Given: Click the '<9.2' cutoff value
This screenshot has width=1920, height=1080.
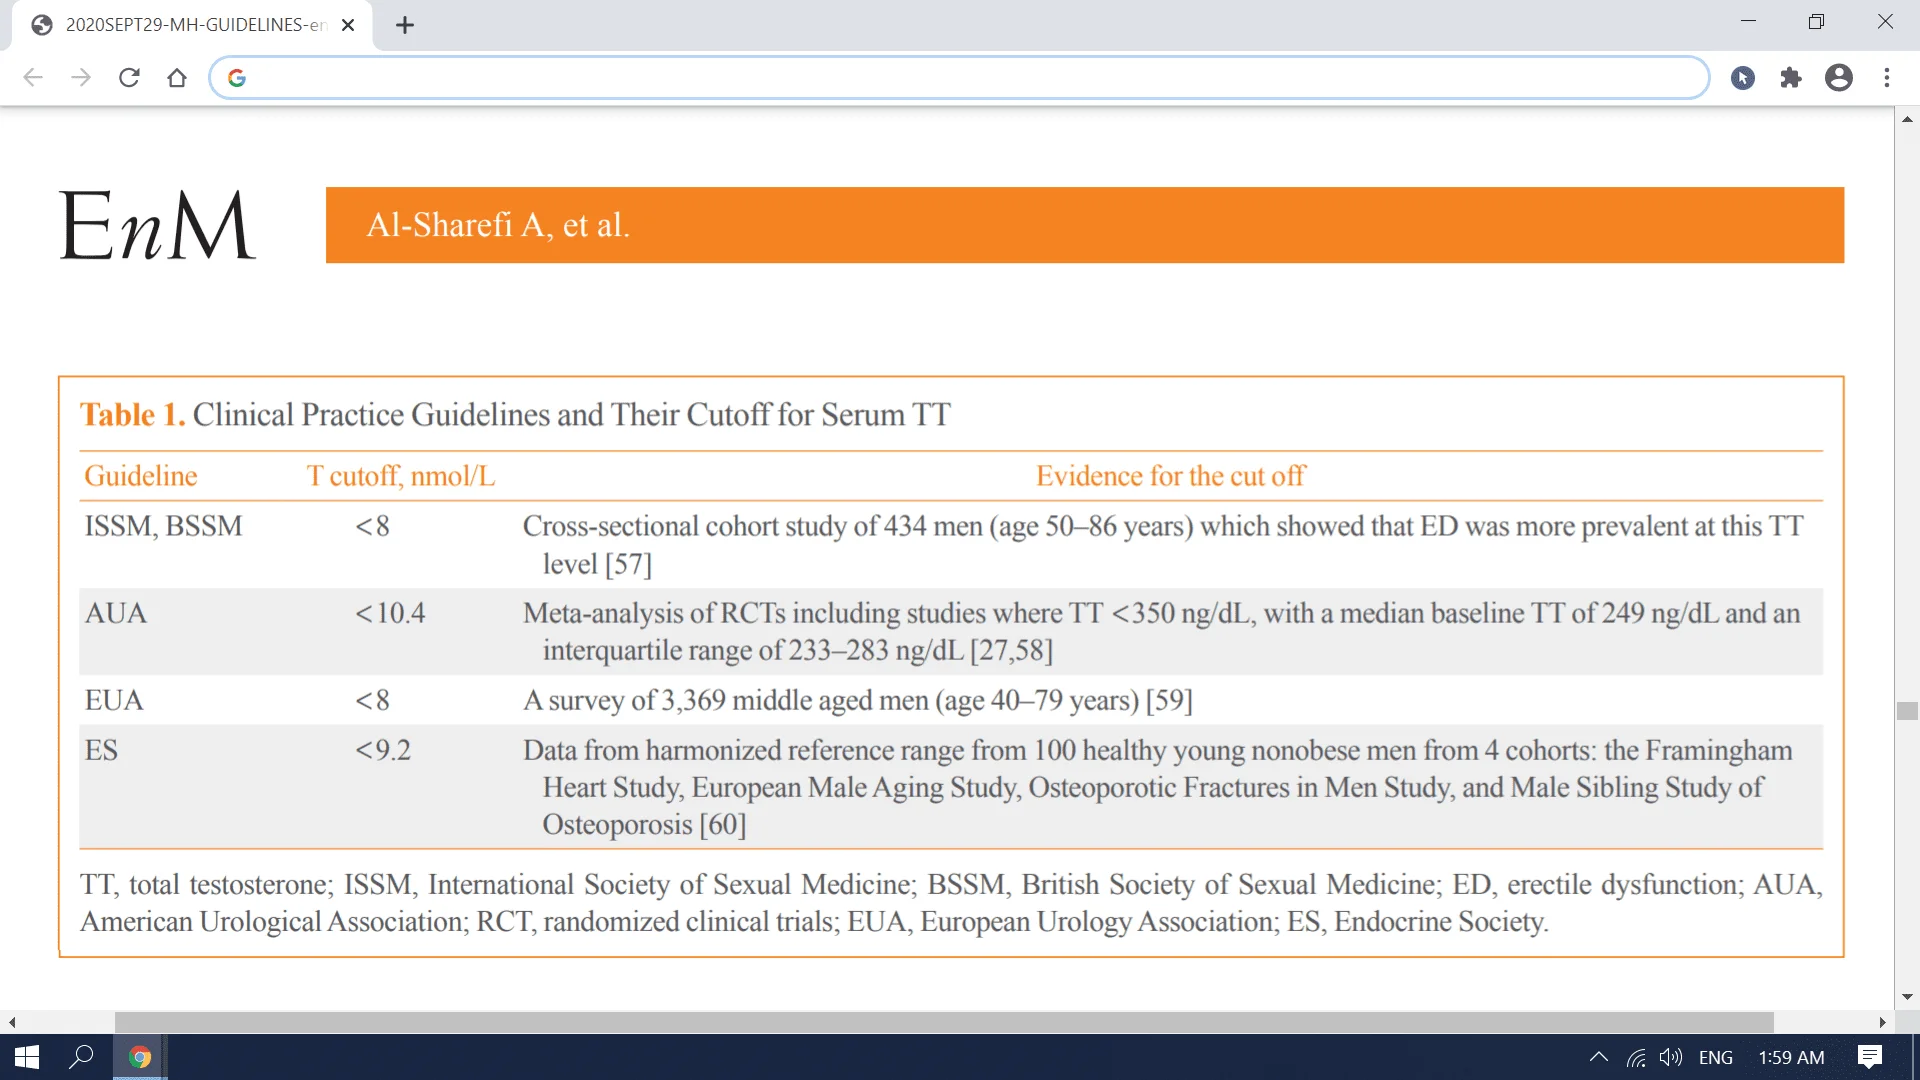Looking at the screenshot, I should (383, 750).
